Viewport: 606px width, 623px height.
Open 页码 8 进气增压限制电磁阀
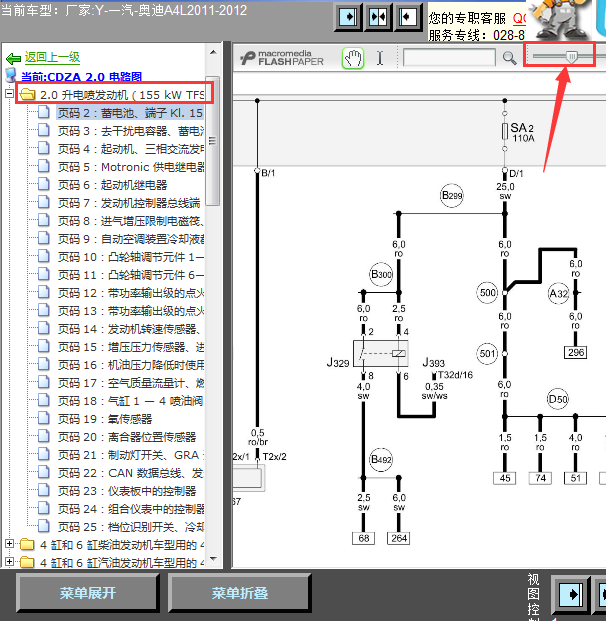click(131, 221)
